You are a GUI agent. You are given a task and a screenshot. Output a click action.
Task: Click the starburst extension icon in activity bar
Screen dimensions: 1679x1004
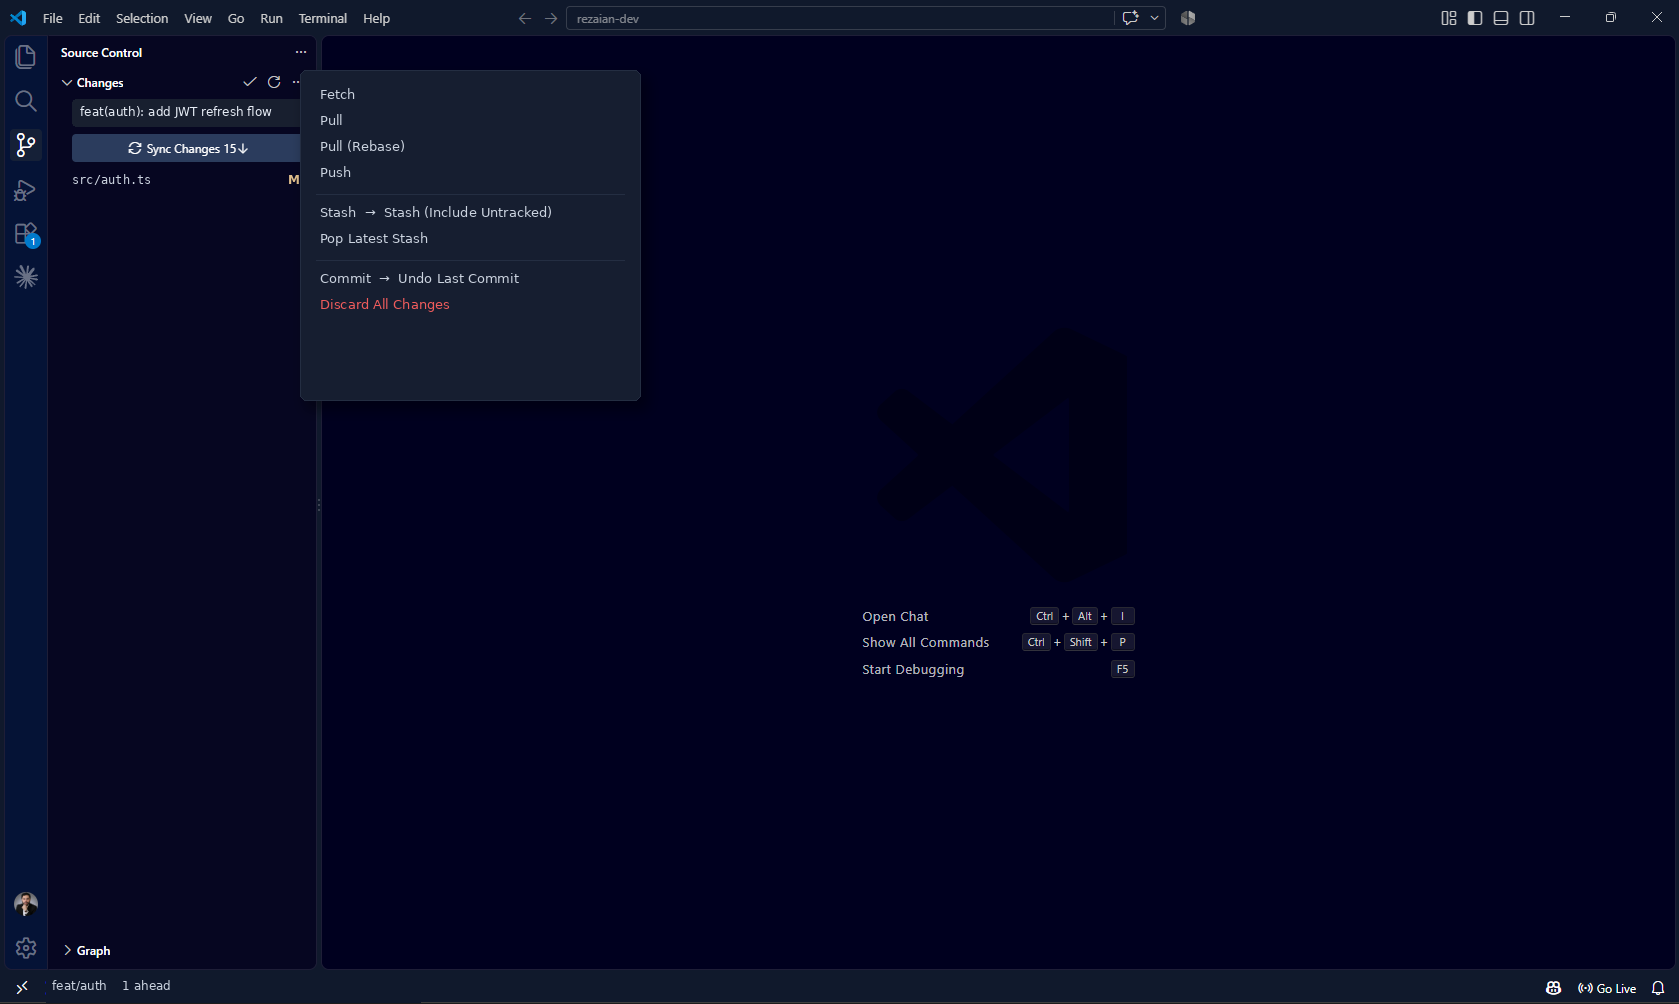pyautogui.click(x=26, y=277)
